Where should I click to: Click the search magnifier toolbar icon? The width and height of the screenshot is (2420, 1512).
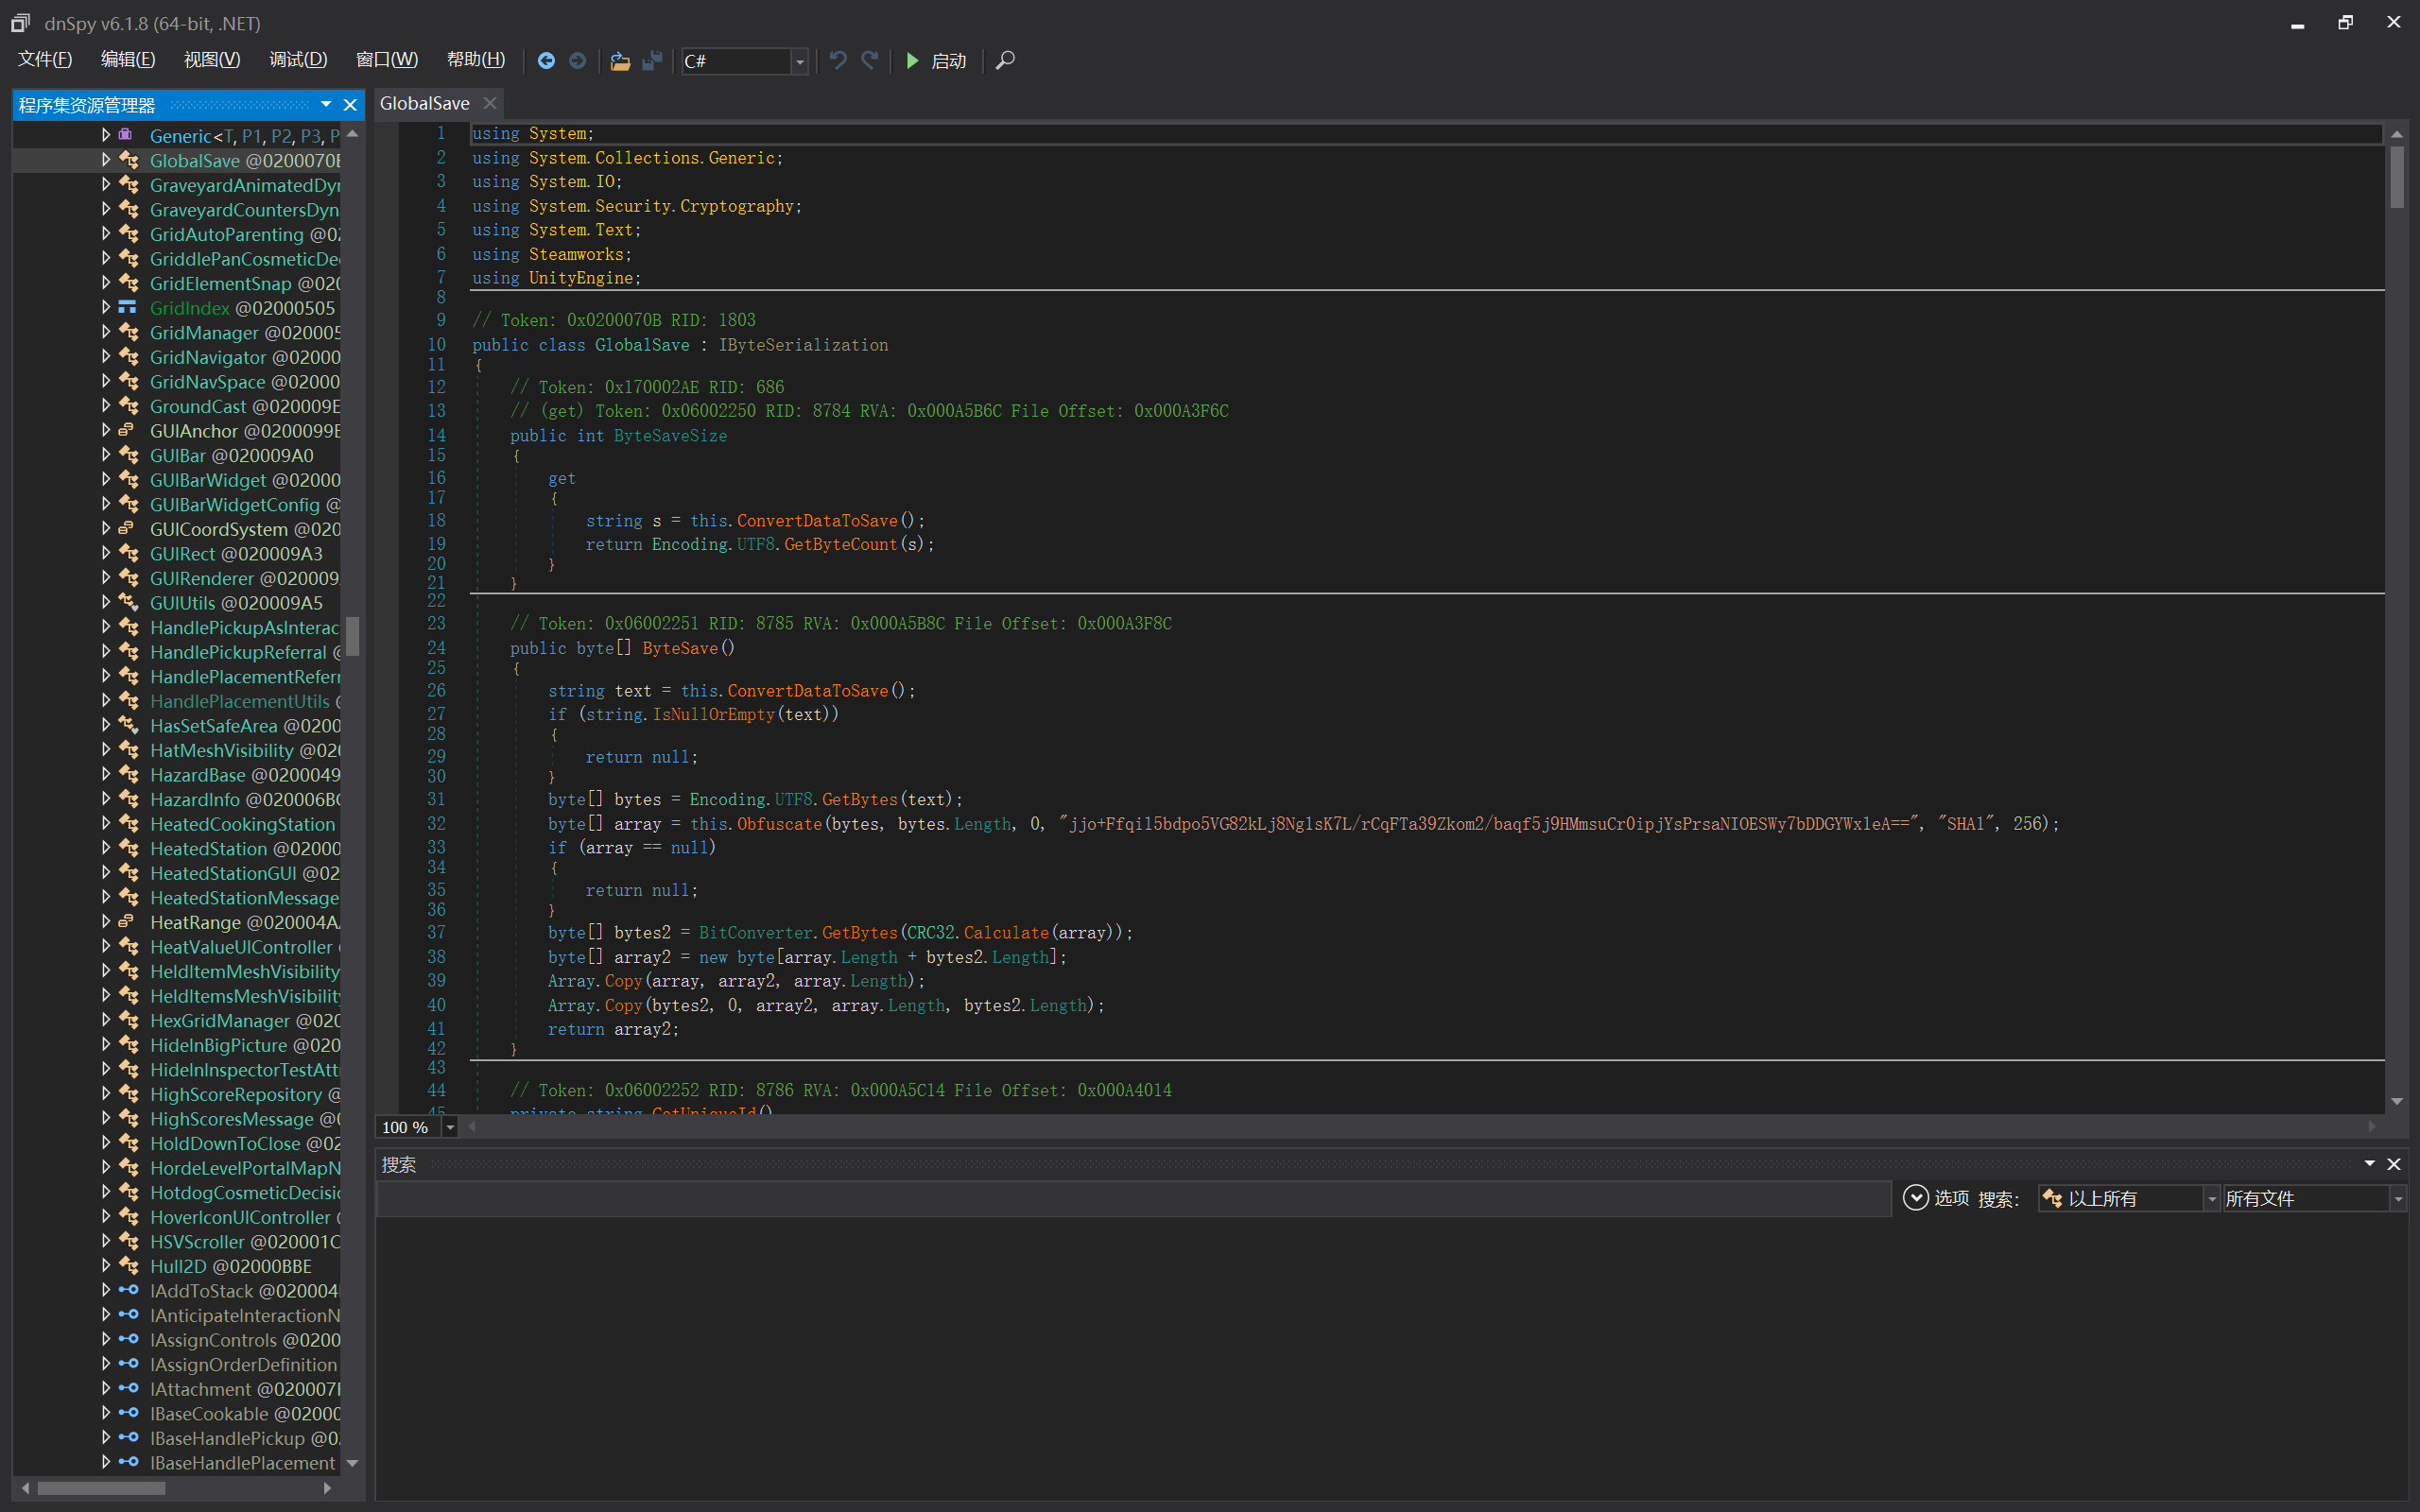point(1005,61)
